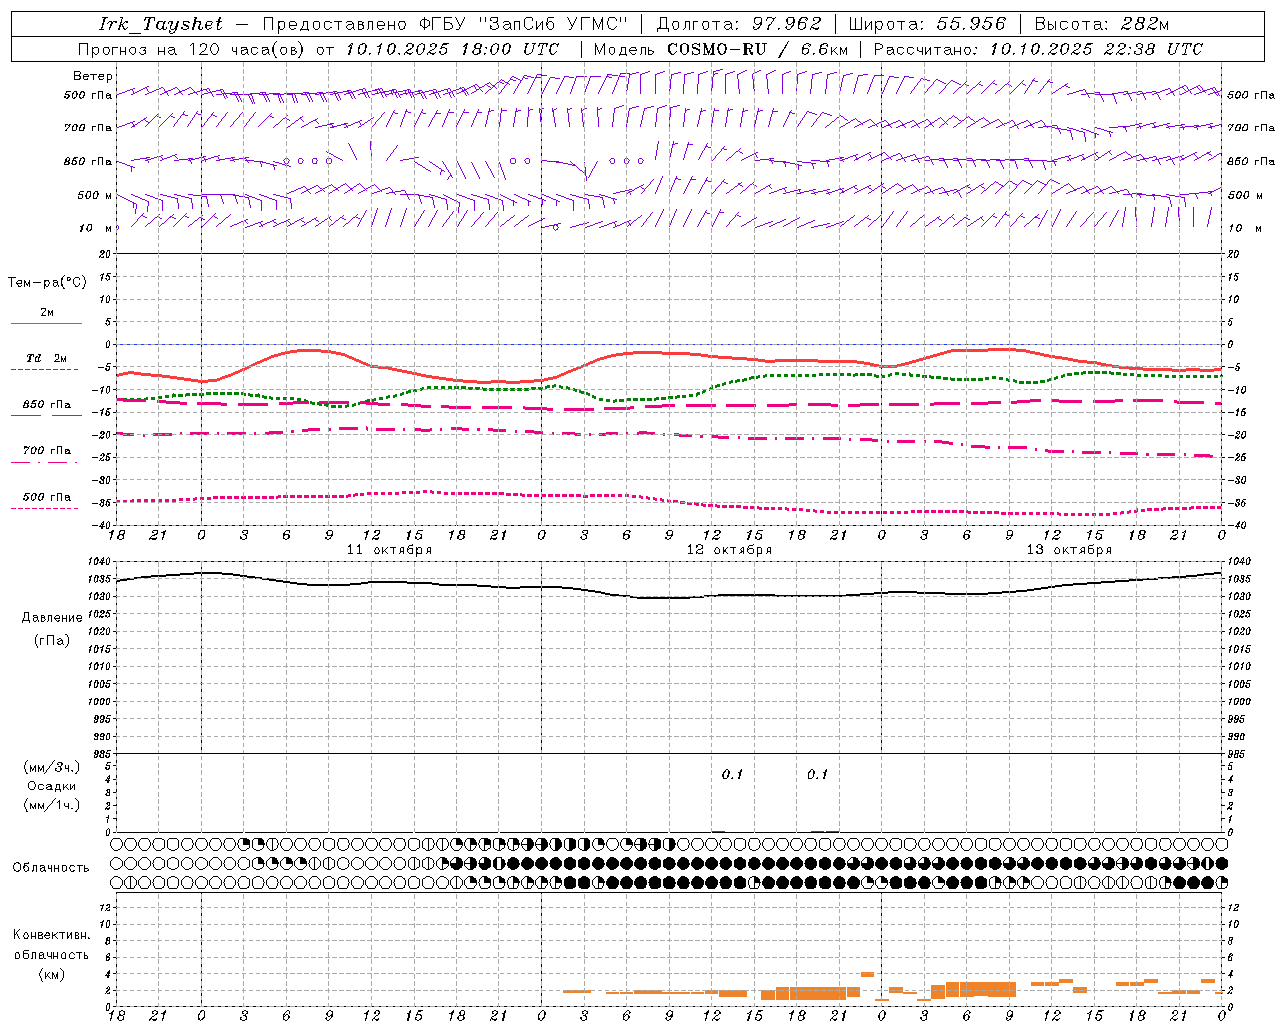Viewport: 1280px width, 1024px height.
Task: Click the left '850 гПа' wind level label
Action: click(x=88, y=161)
